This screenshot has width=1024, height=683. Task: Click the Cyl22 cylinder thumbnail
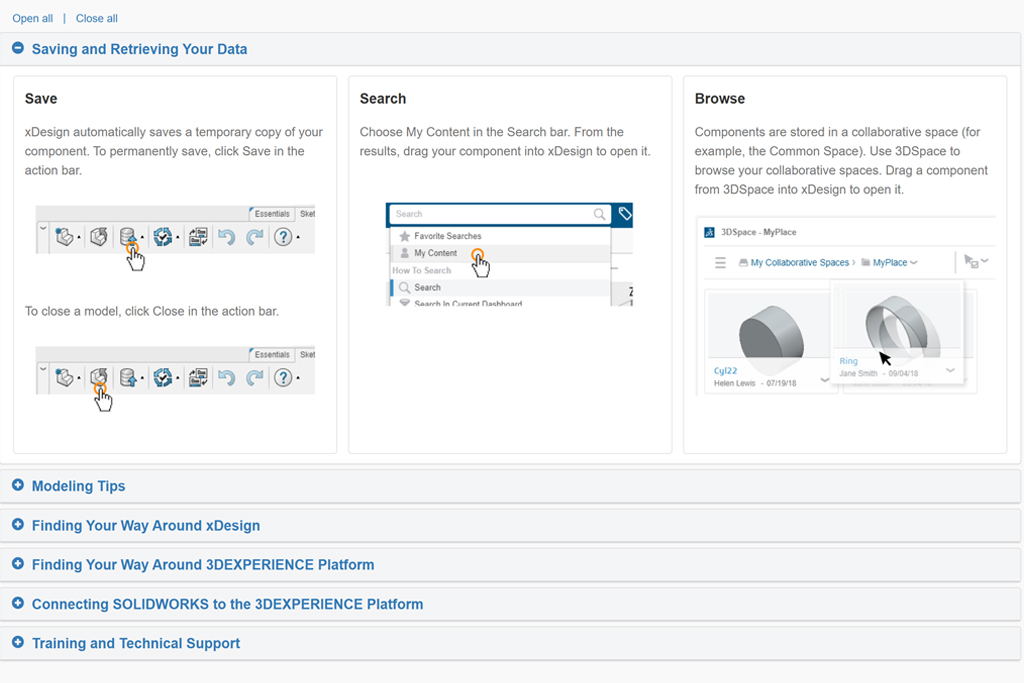pos(771,330)
